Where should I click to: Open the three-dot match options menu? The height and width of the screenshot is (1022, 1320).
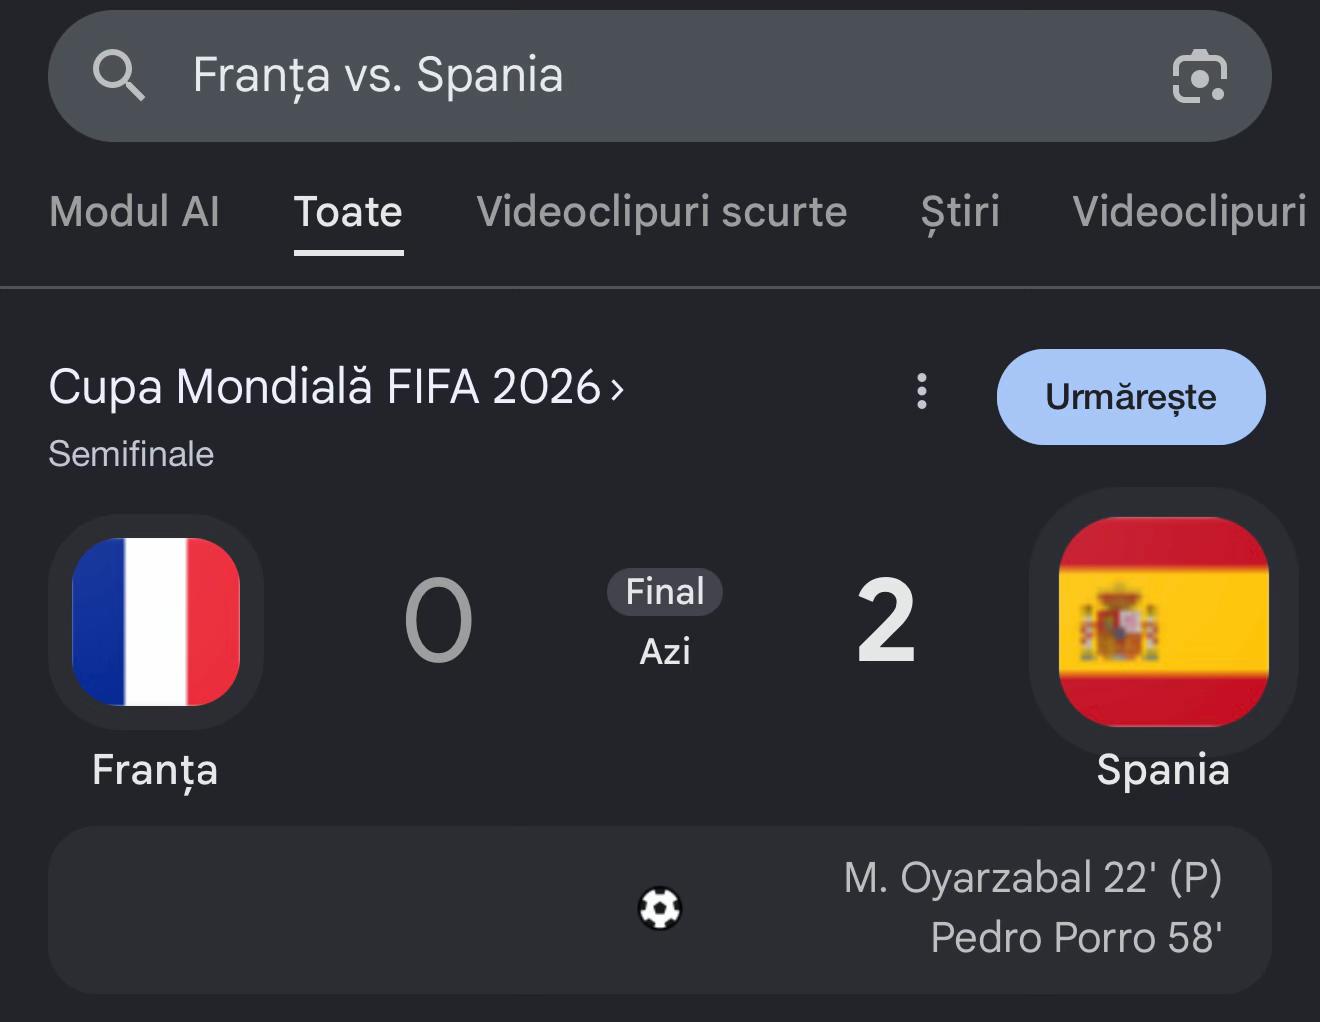[922, 391]
